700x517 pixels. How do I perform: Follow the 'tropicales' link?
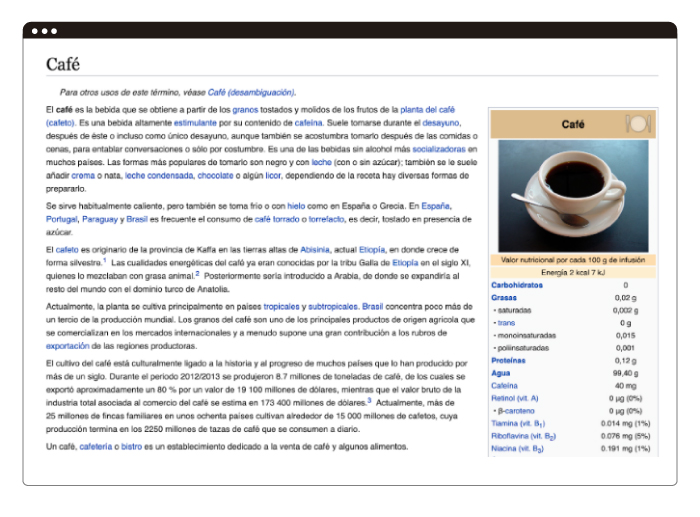click(281, 307)
